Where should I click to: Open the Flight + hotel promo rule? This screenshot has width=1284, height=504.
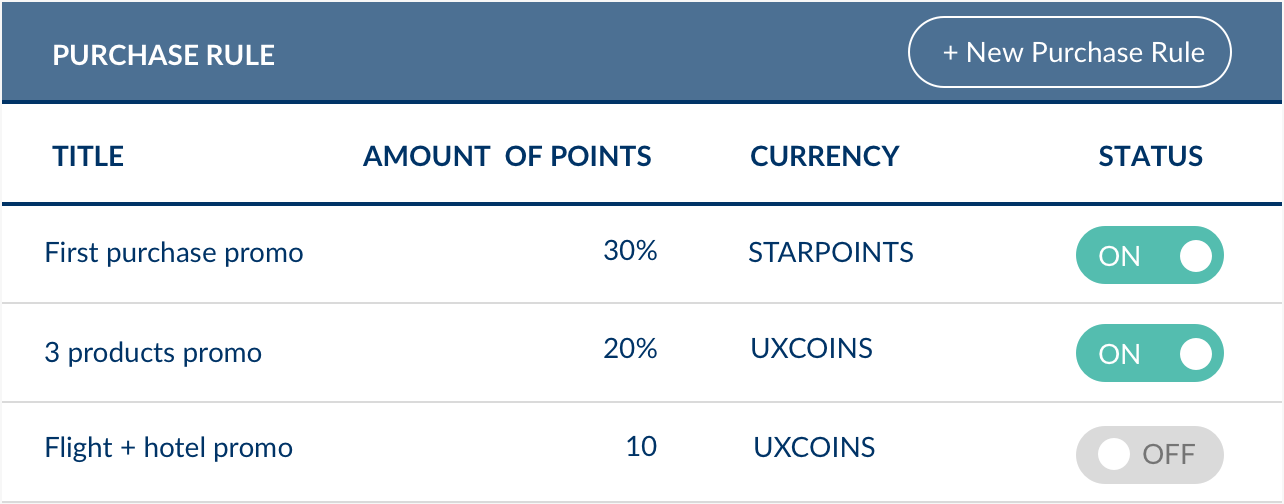pos(169,447)
